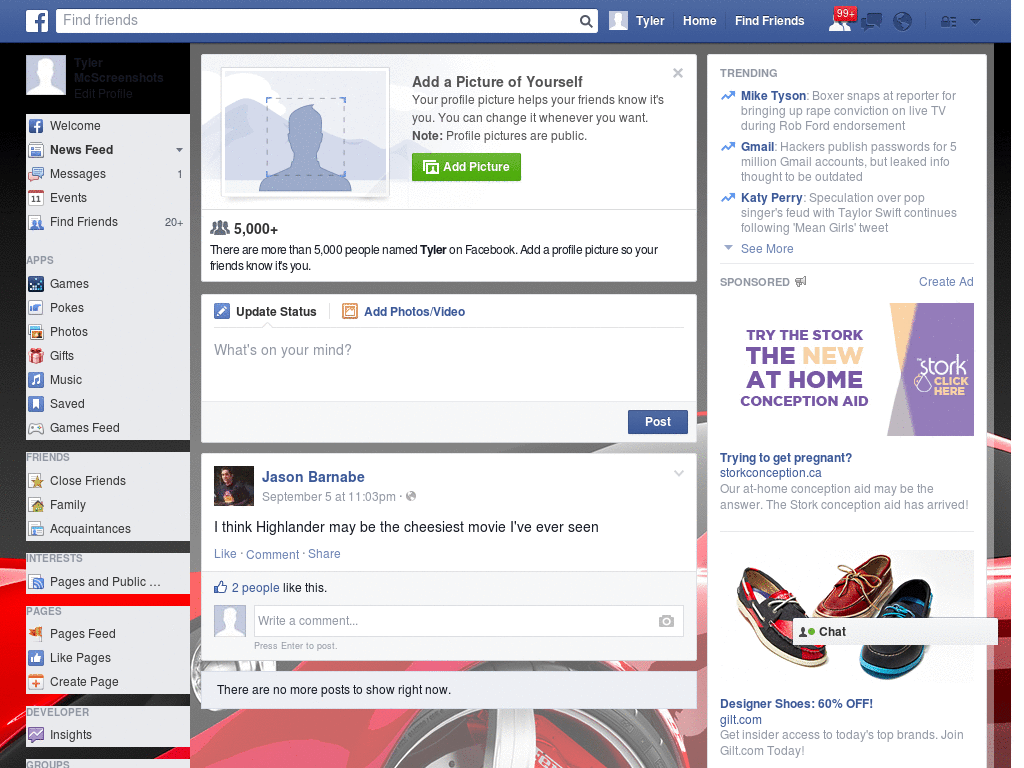Share the Highlander post
This screenshot has height=768, width=1024.
click(324, 554)
